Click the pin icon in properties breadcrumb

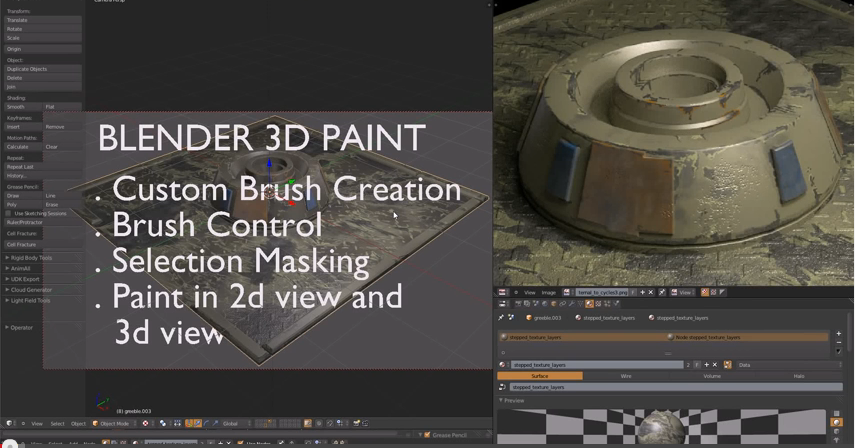501,318
